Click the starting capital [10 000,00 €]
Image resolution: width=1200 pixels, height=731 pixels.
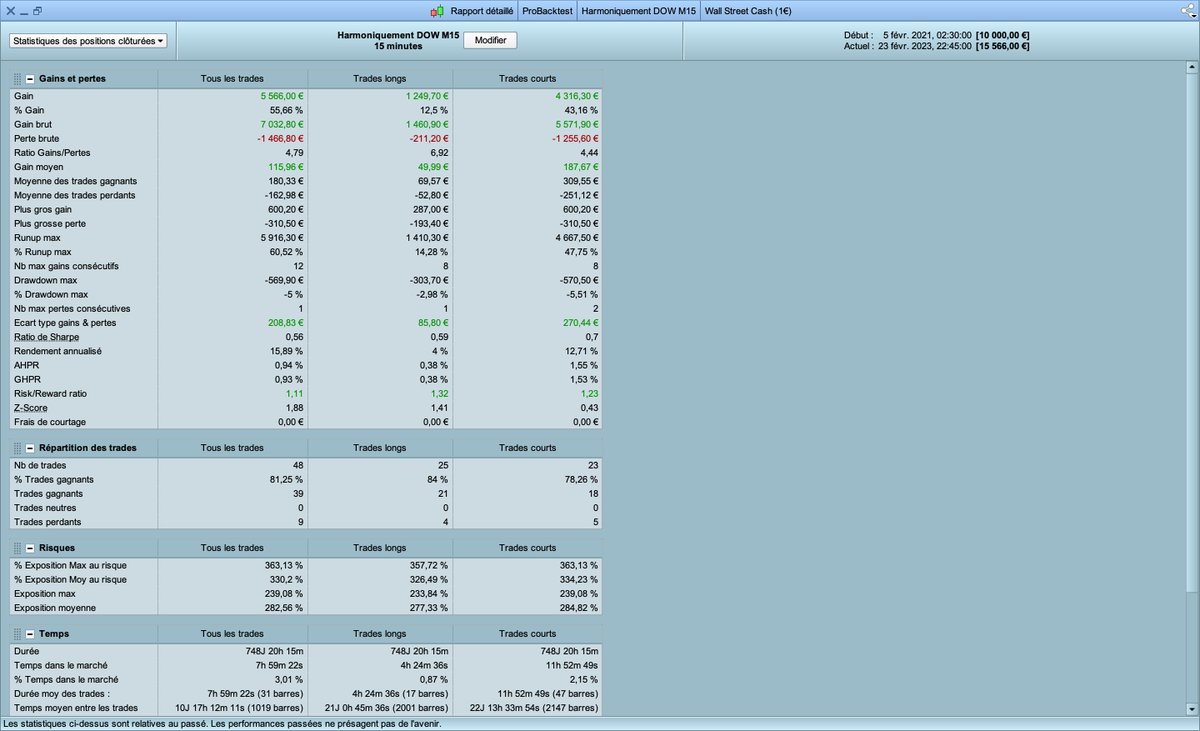[x=1003, y=34]
